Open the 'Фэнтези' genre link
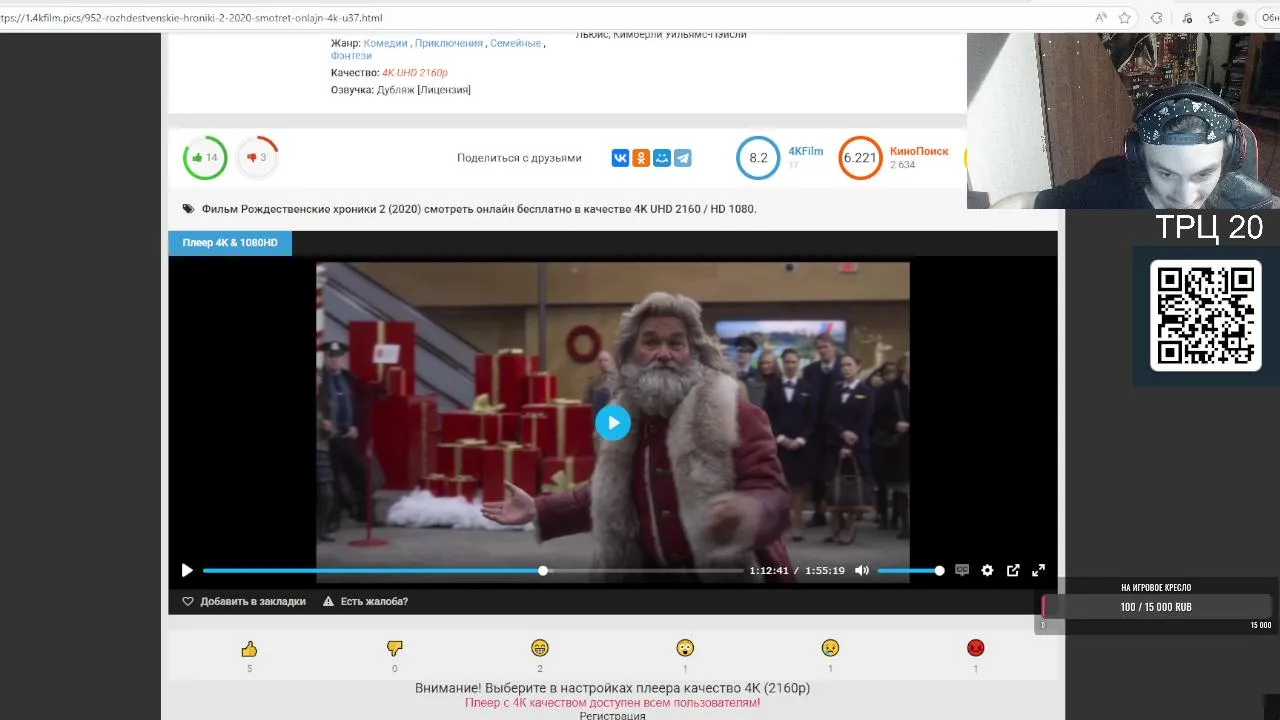Viewport: 1280px width, 720px height. pyautogui.click(x=351, y=56)
